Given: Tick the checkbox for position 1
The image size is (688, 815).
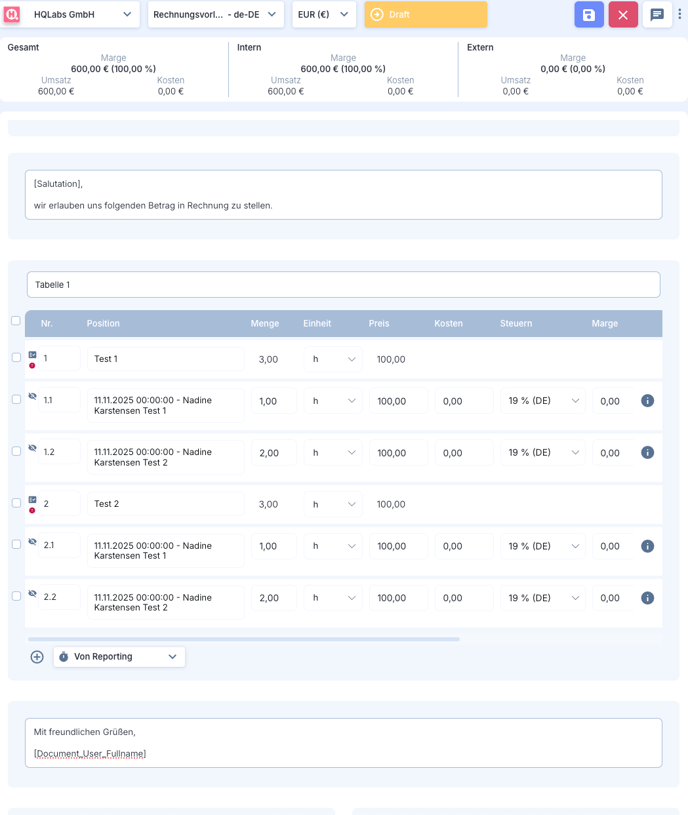Looking at the screenshot, I should tap(16, 357).
